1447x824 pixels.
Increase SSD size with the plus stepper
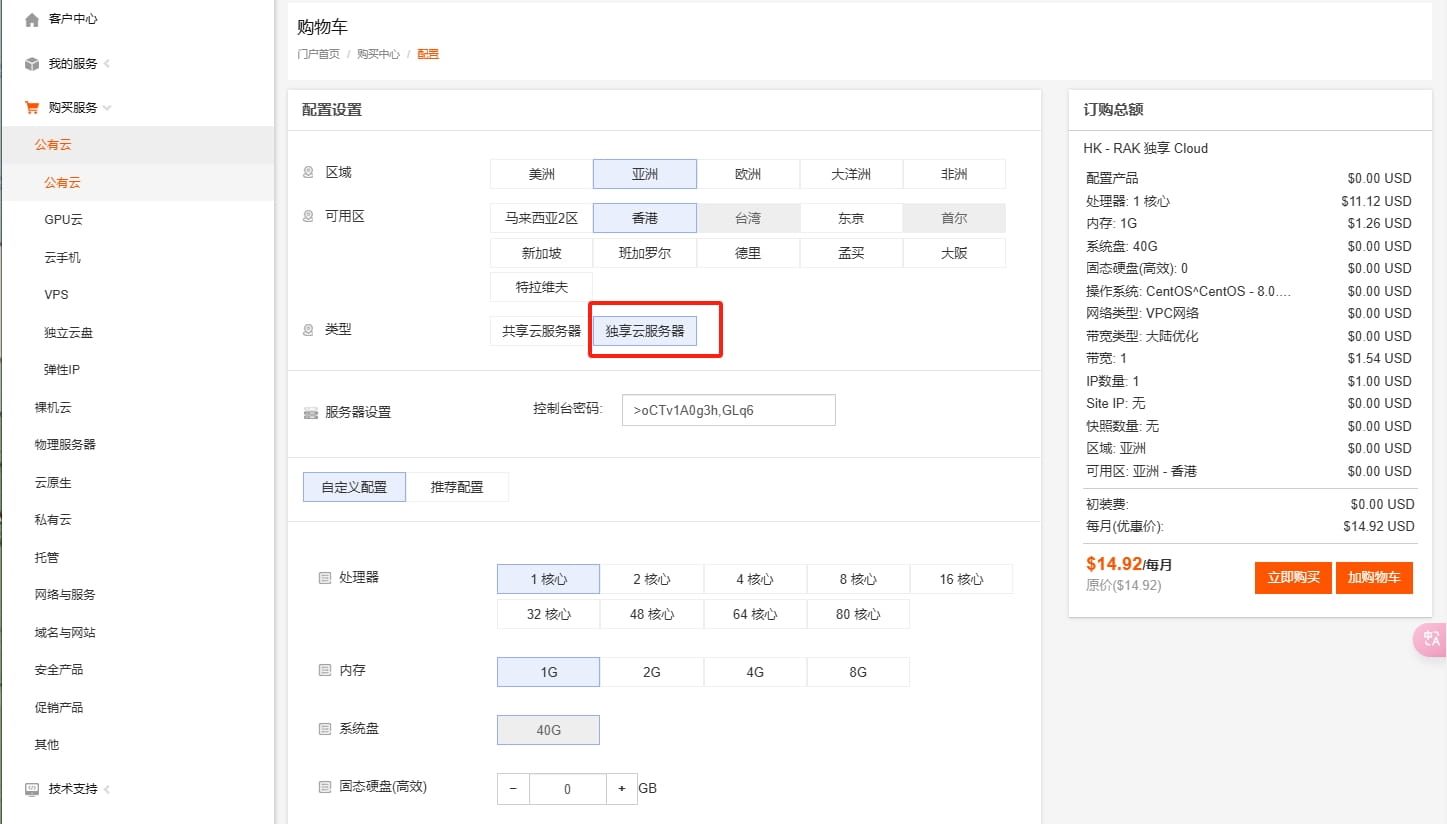pos(622,788)
